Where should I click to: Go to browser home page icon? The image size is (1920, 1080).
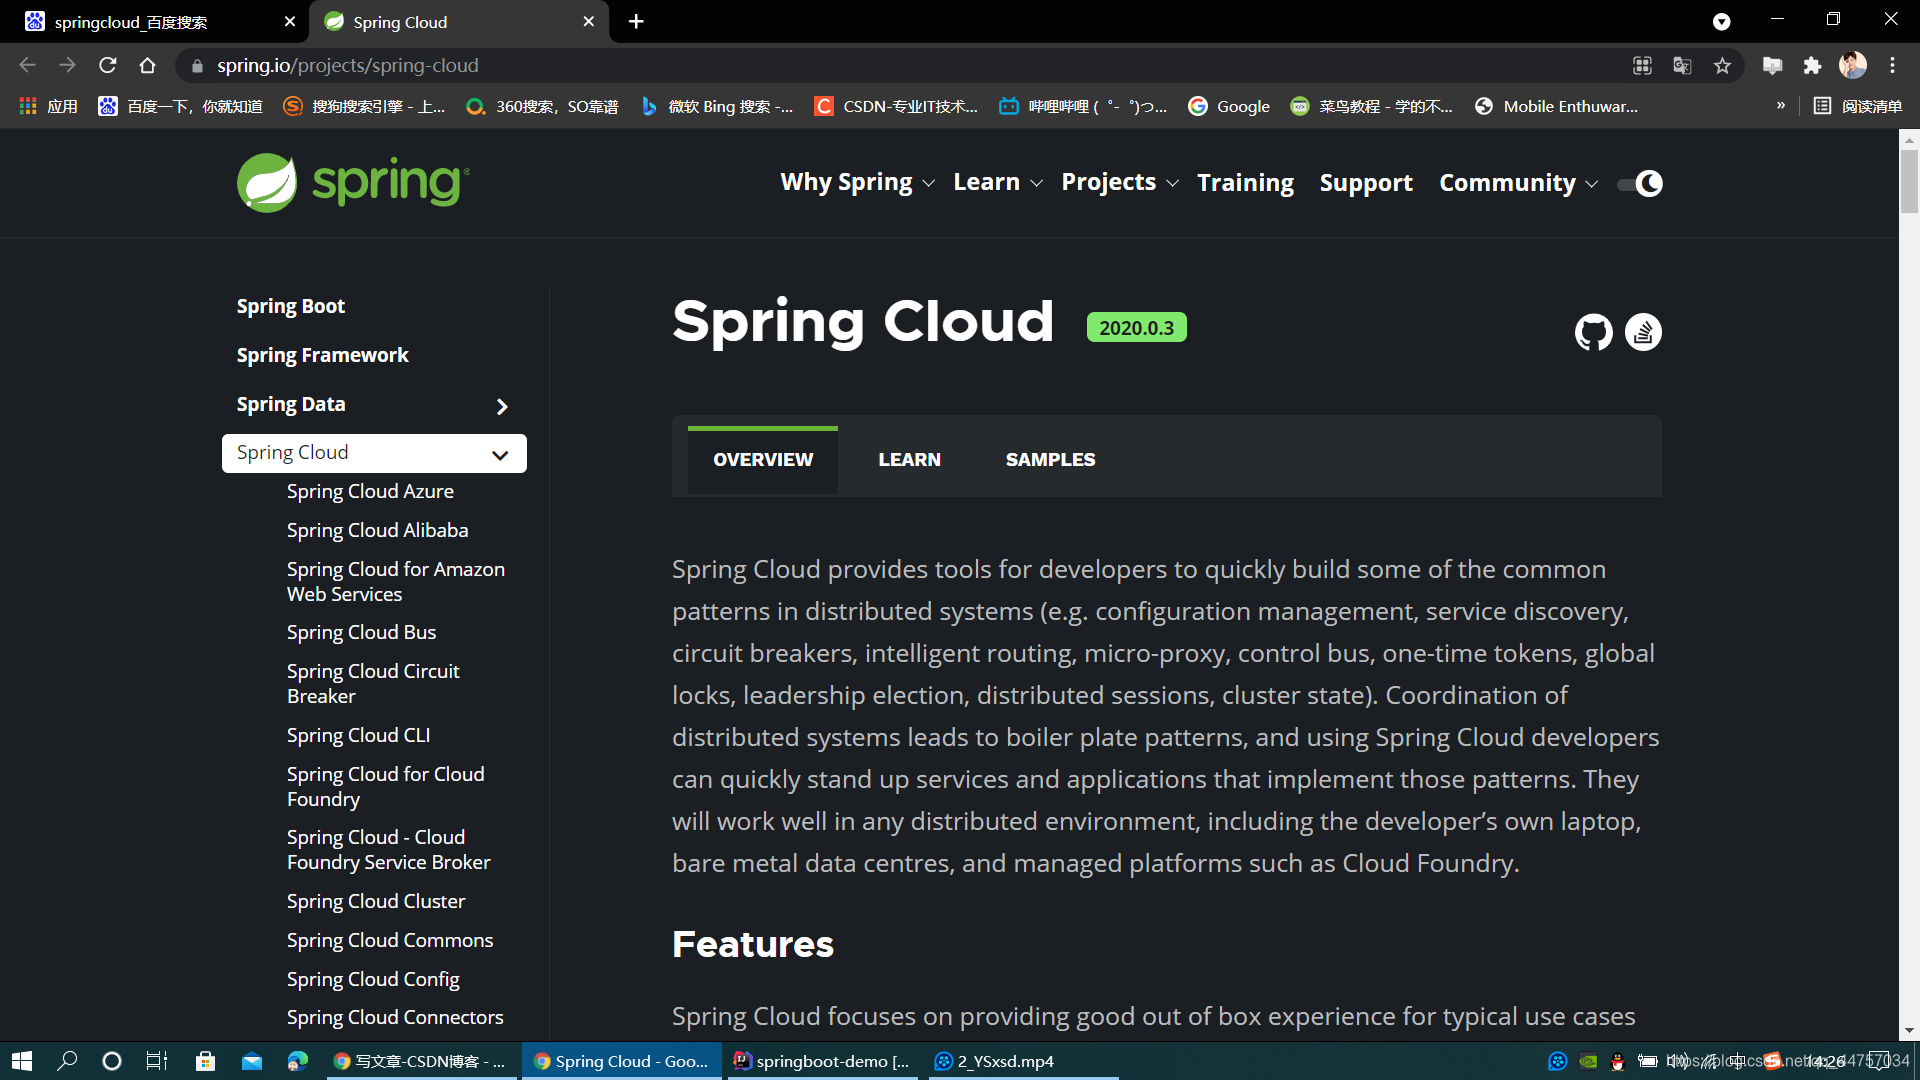(147, 65)
